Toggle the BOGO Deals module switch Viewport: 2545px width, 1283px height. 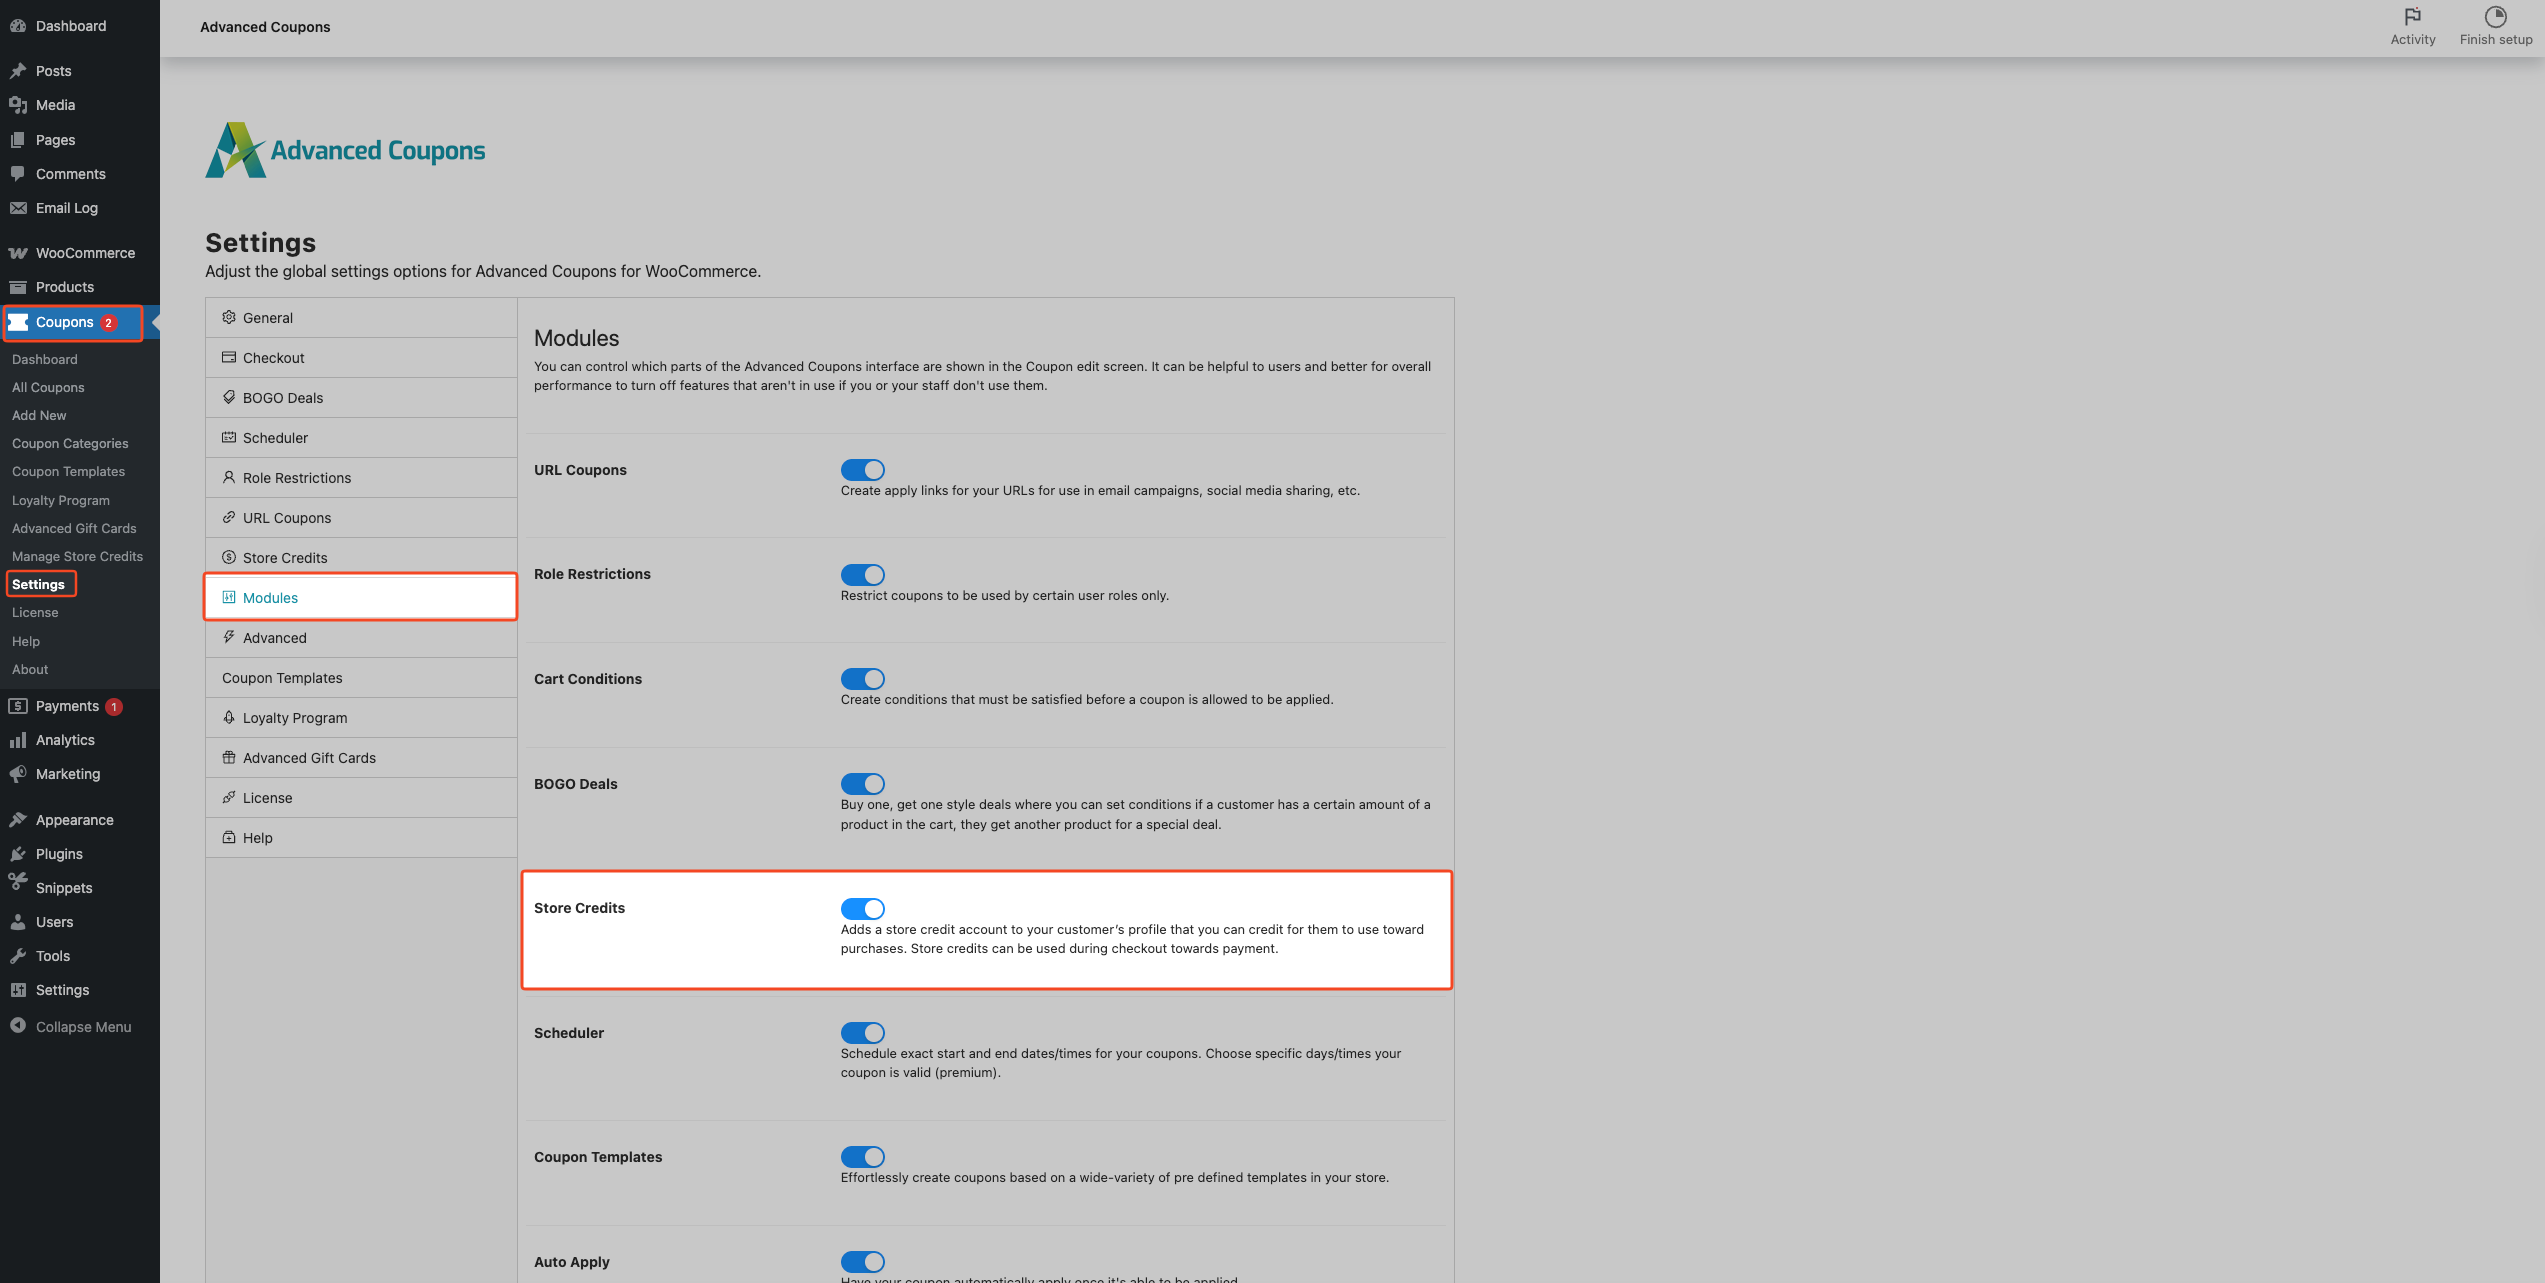[x=862, y=784]
